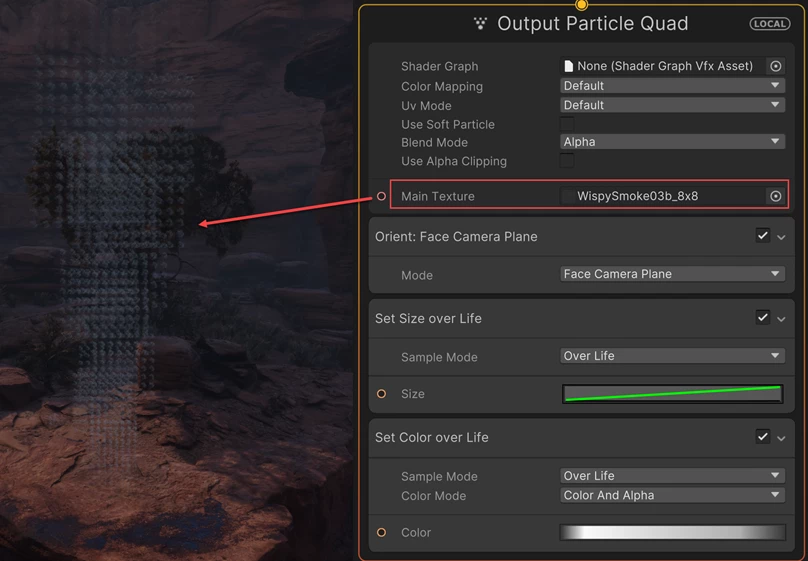Toggle the LOCAL space badge
This screenshot has height=561, width=808.
point(769,24)
